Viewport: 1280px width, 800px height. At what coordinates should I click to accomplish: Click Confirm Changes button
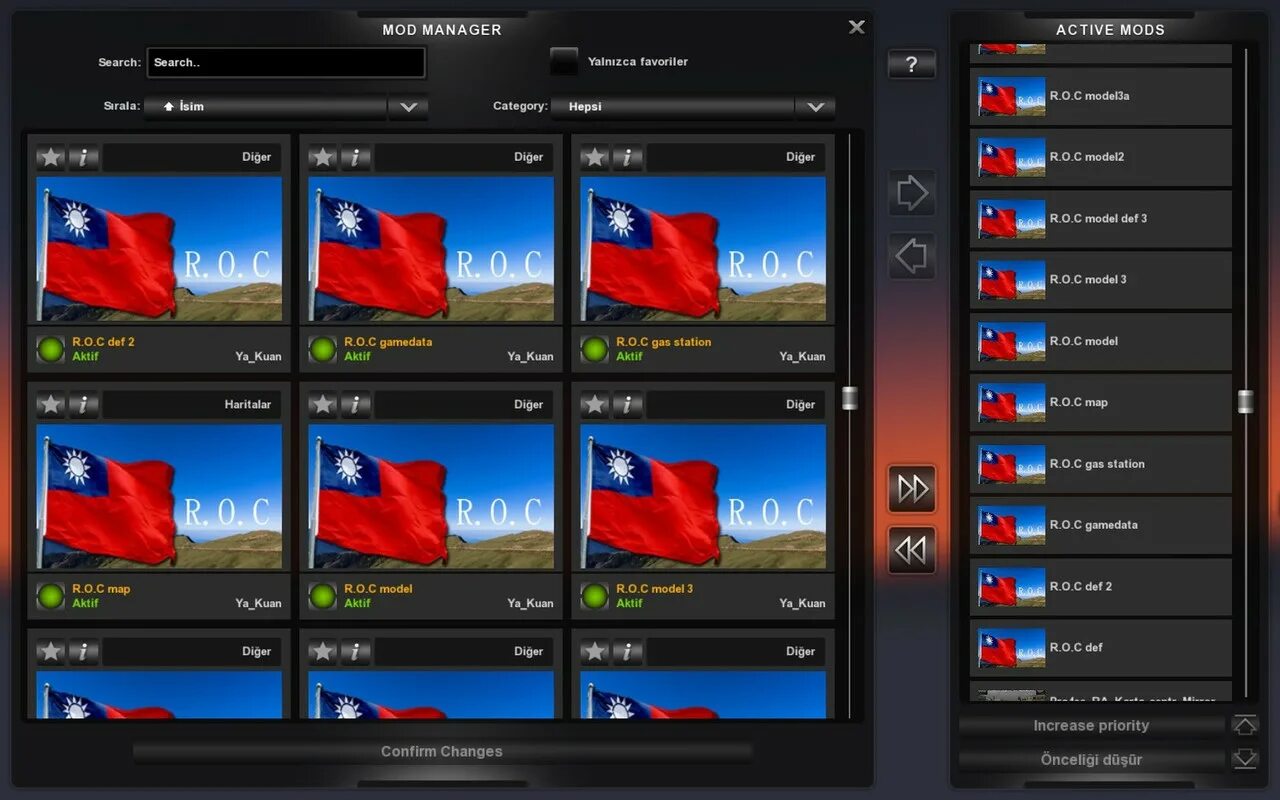click(442, 752)
